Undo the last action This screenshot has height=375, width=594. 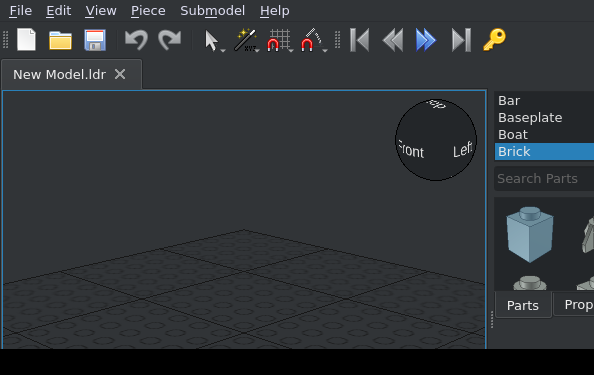(x=136, y=40)
